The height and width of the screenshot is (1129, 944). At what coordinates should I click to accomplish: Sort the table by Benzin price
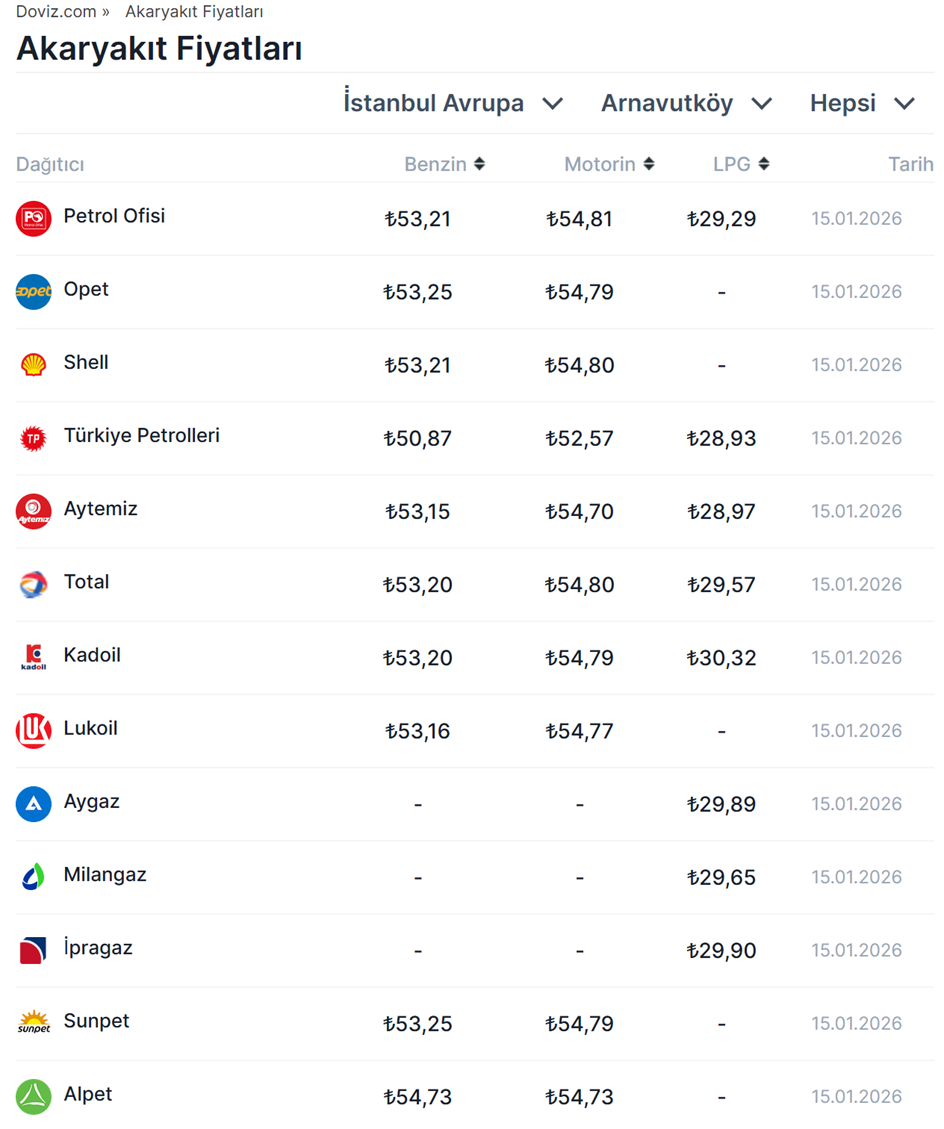pos(444,164)
